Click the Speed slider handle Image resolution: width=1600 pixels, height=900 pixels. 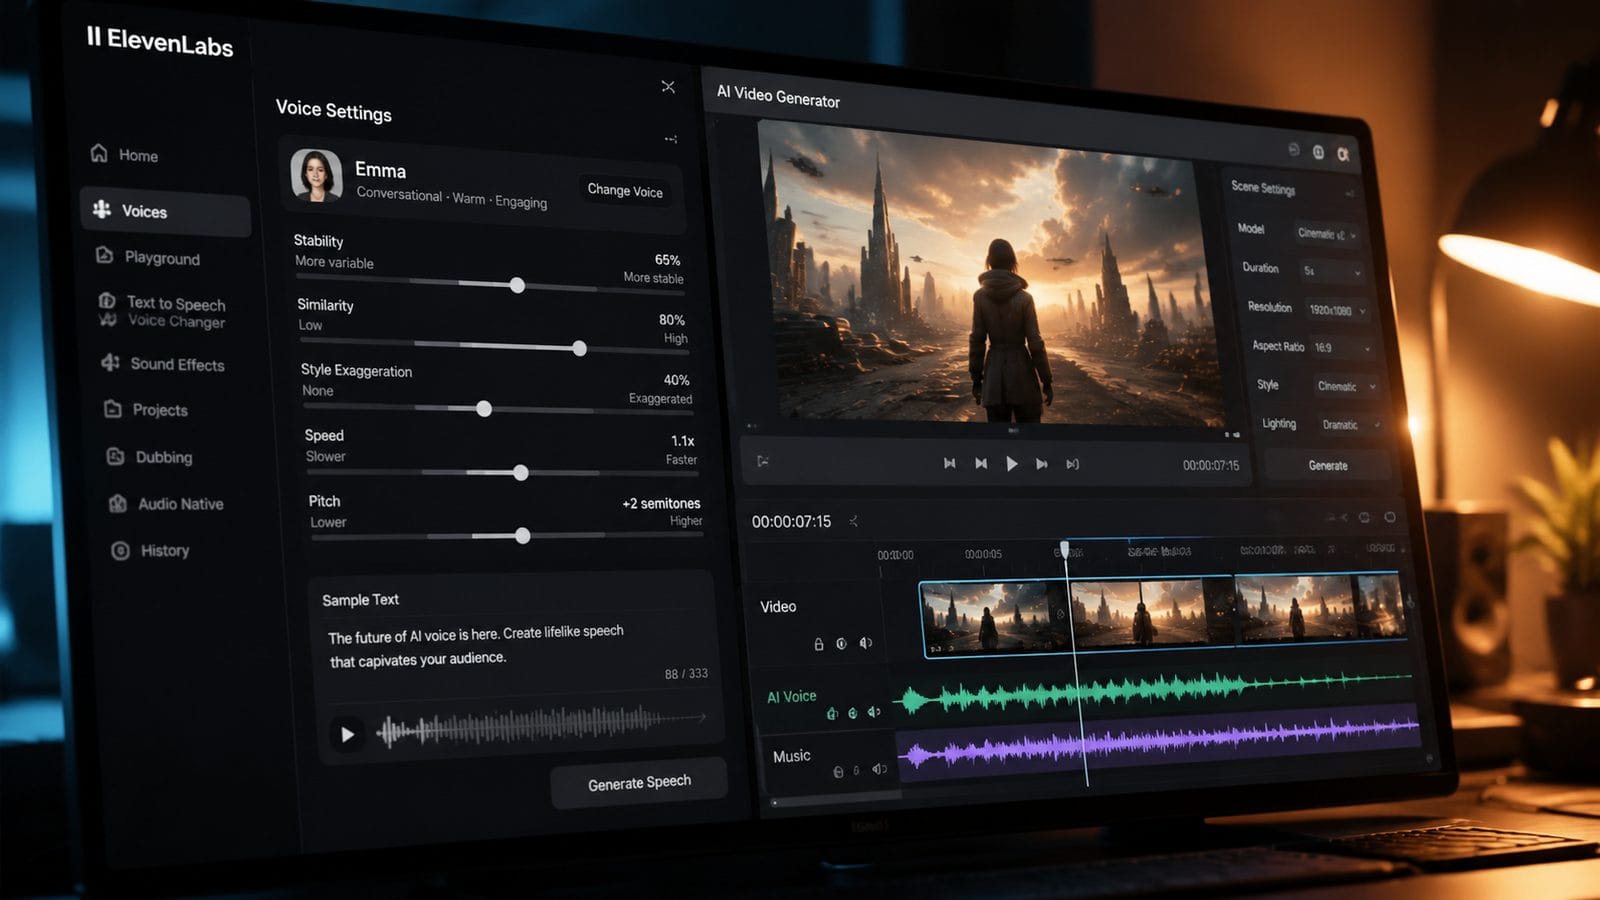click(520, 472)
